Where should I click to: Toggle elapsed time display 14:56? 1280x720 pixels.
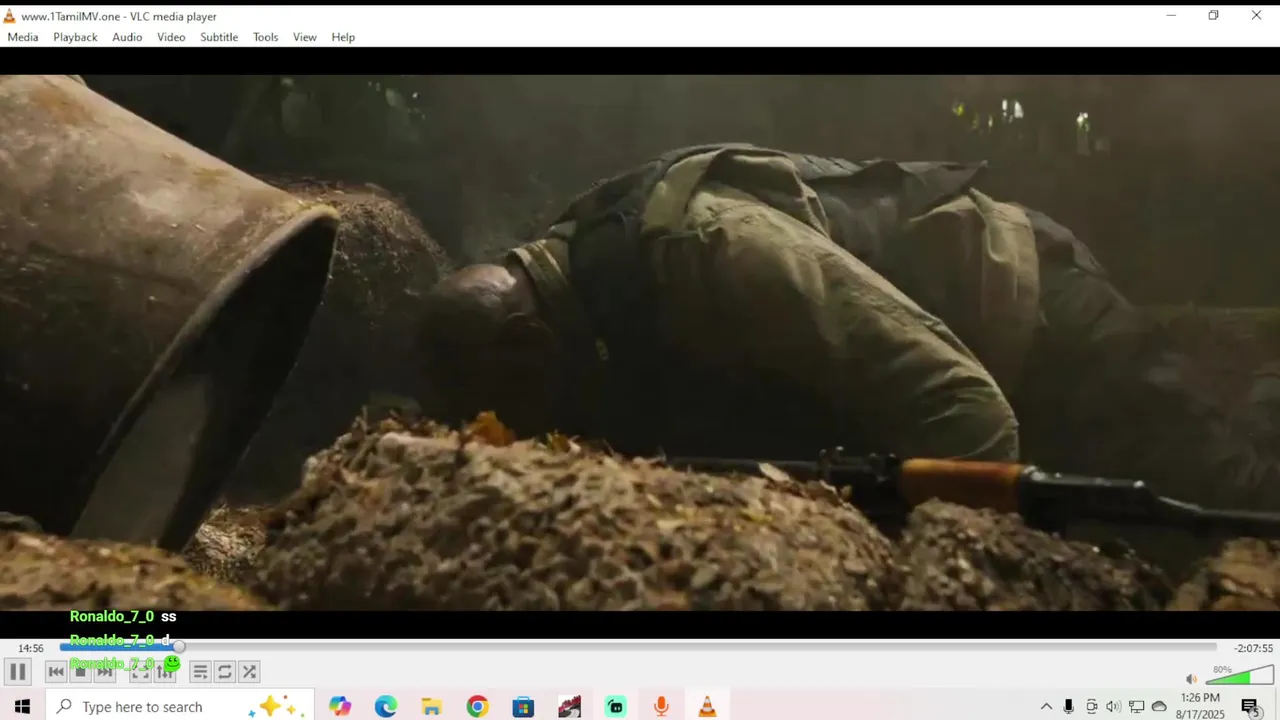click(x=31, y=648)
